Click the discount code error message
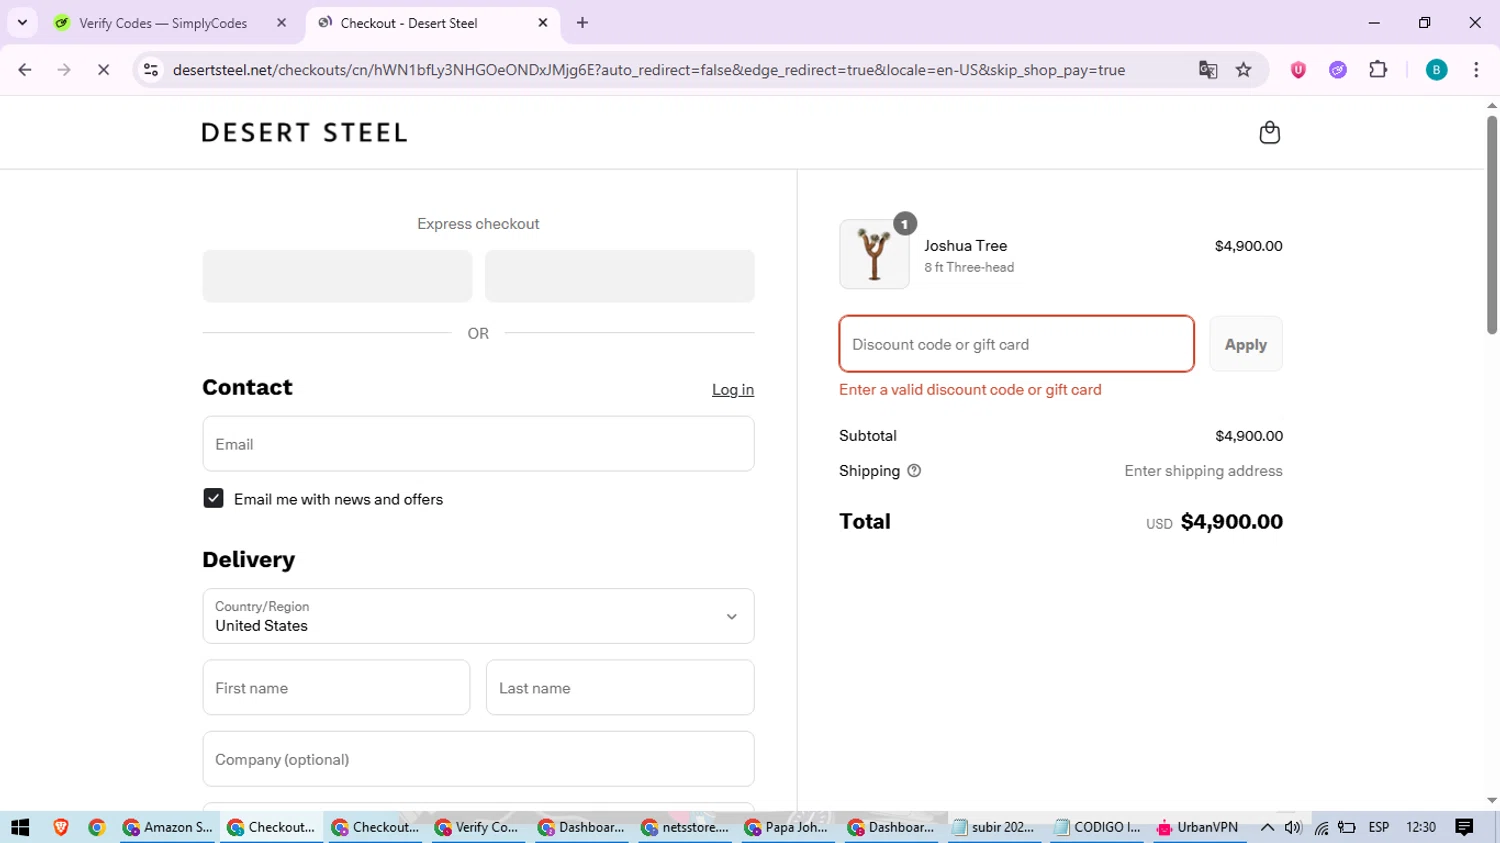Viewport: 1500px width, 843px height. tap(970, 390)
